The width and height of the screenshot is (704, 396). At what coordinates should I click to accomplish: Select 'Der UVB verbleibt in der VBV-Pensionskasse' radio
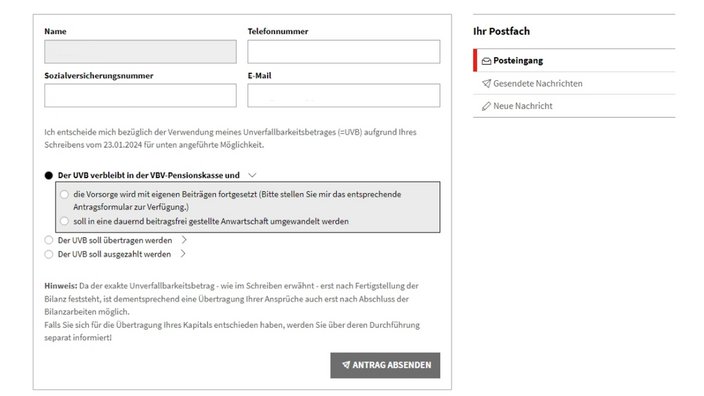tap(48, 176)
